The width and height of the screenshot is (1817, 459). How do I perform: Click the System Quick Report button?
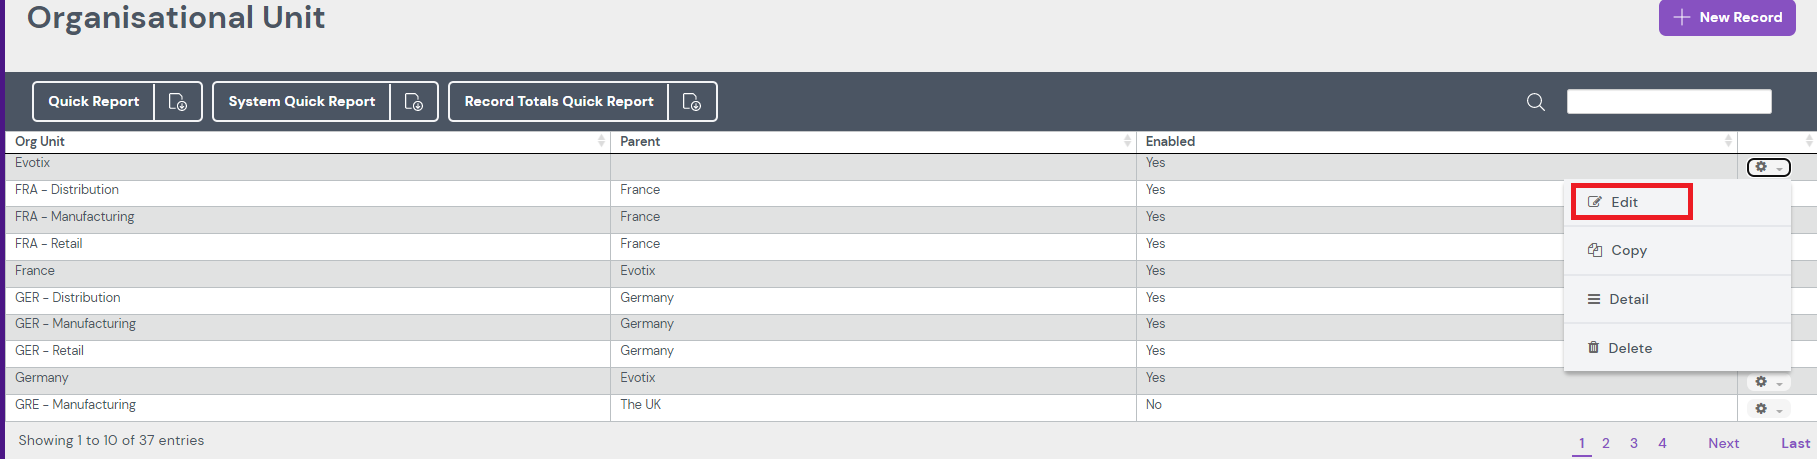(301, 102)
